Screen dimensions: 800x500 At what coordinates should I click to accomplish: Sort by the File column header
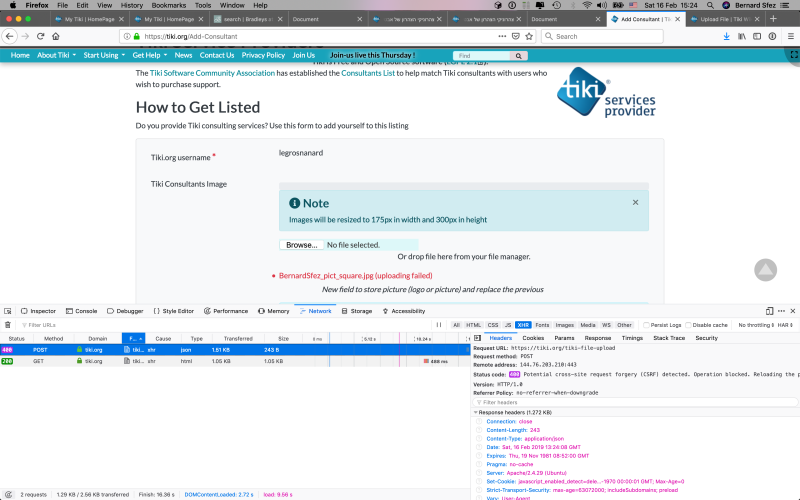tap(134, 338)
